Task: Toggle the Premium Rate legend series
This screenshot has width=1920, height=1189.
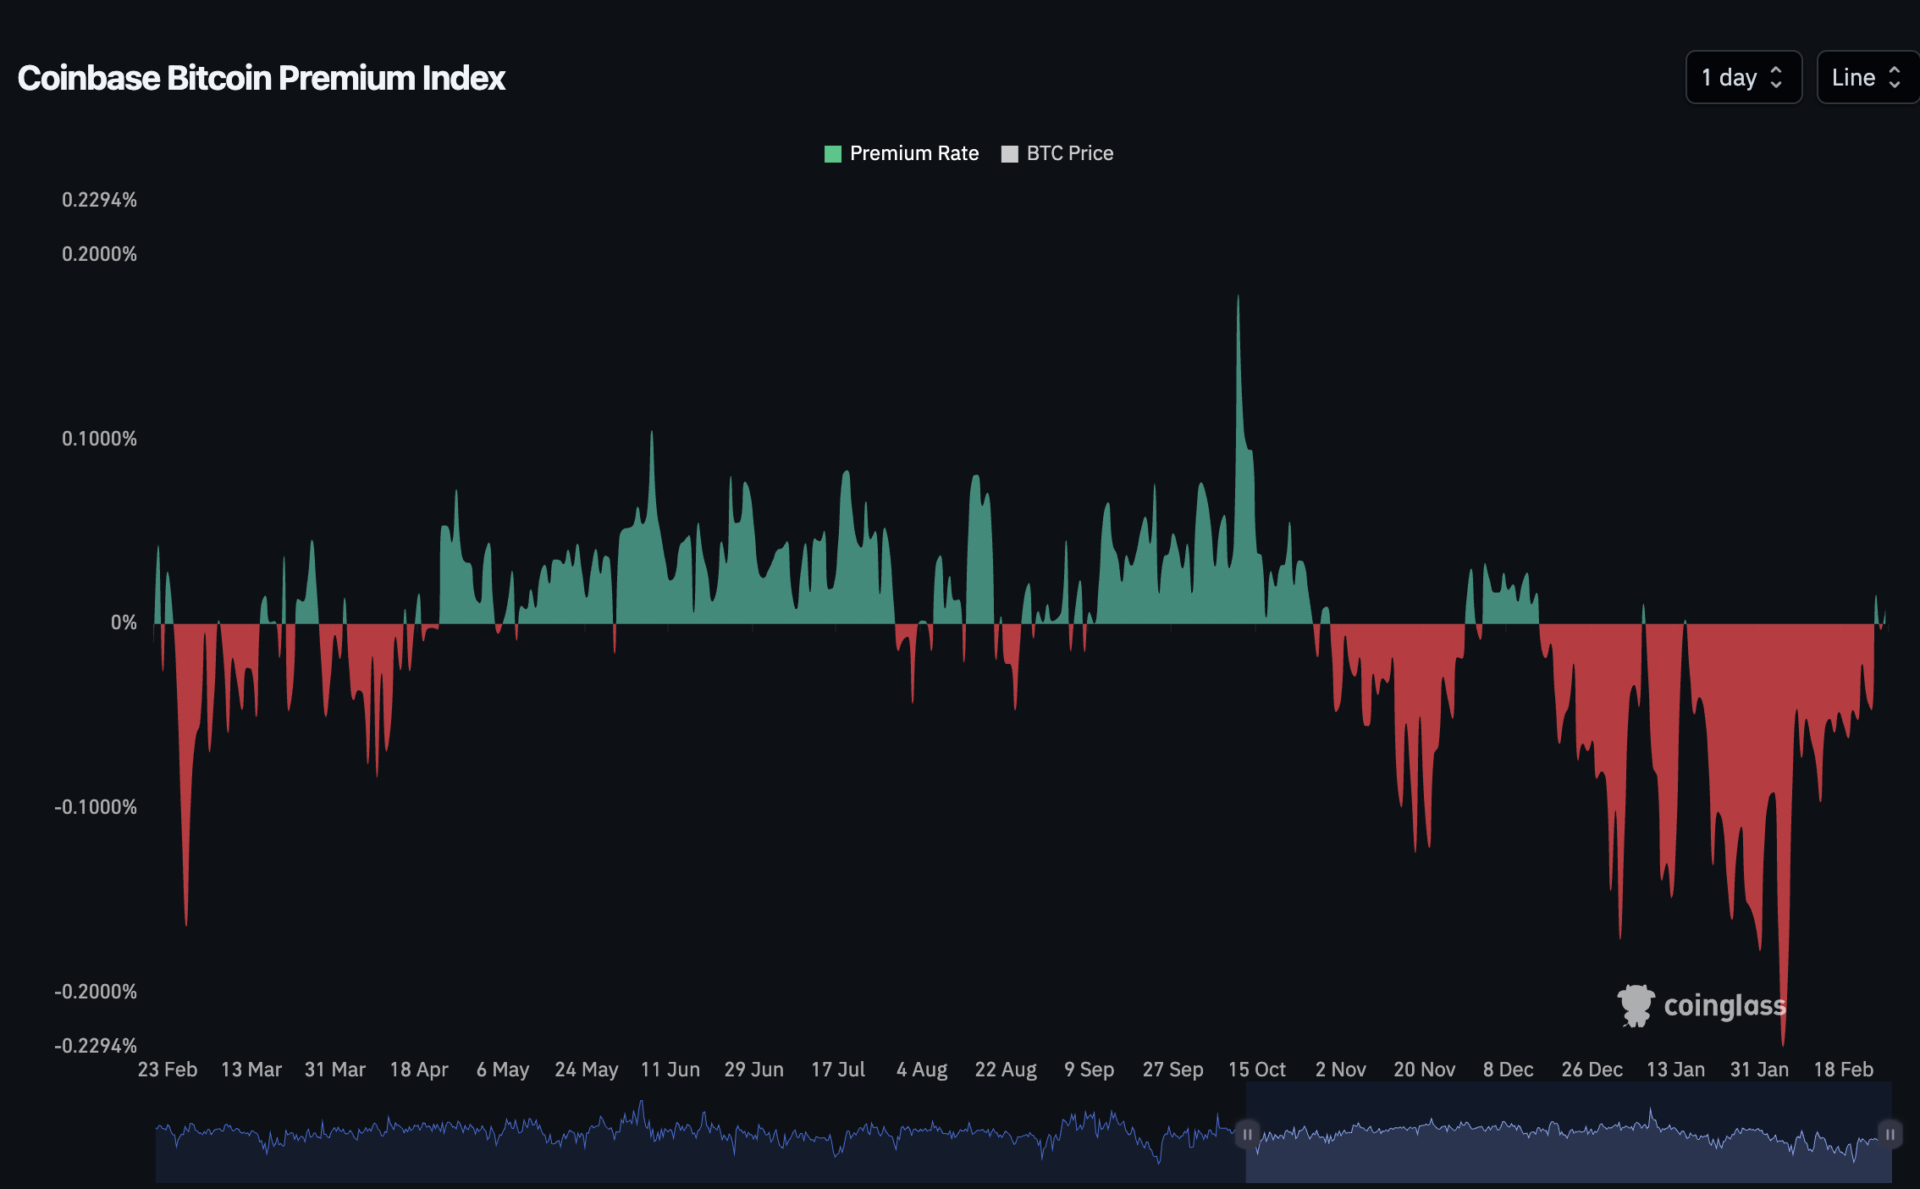Action: tap(901, 153)
